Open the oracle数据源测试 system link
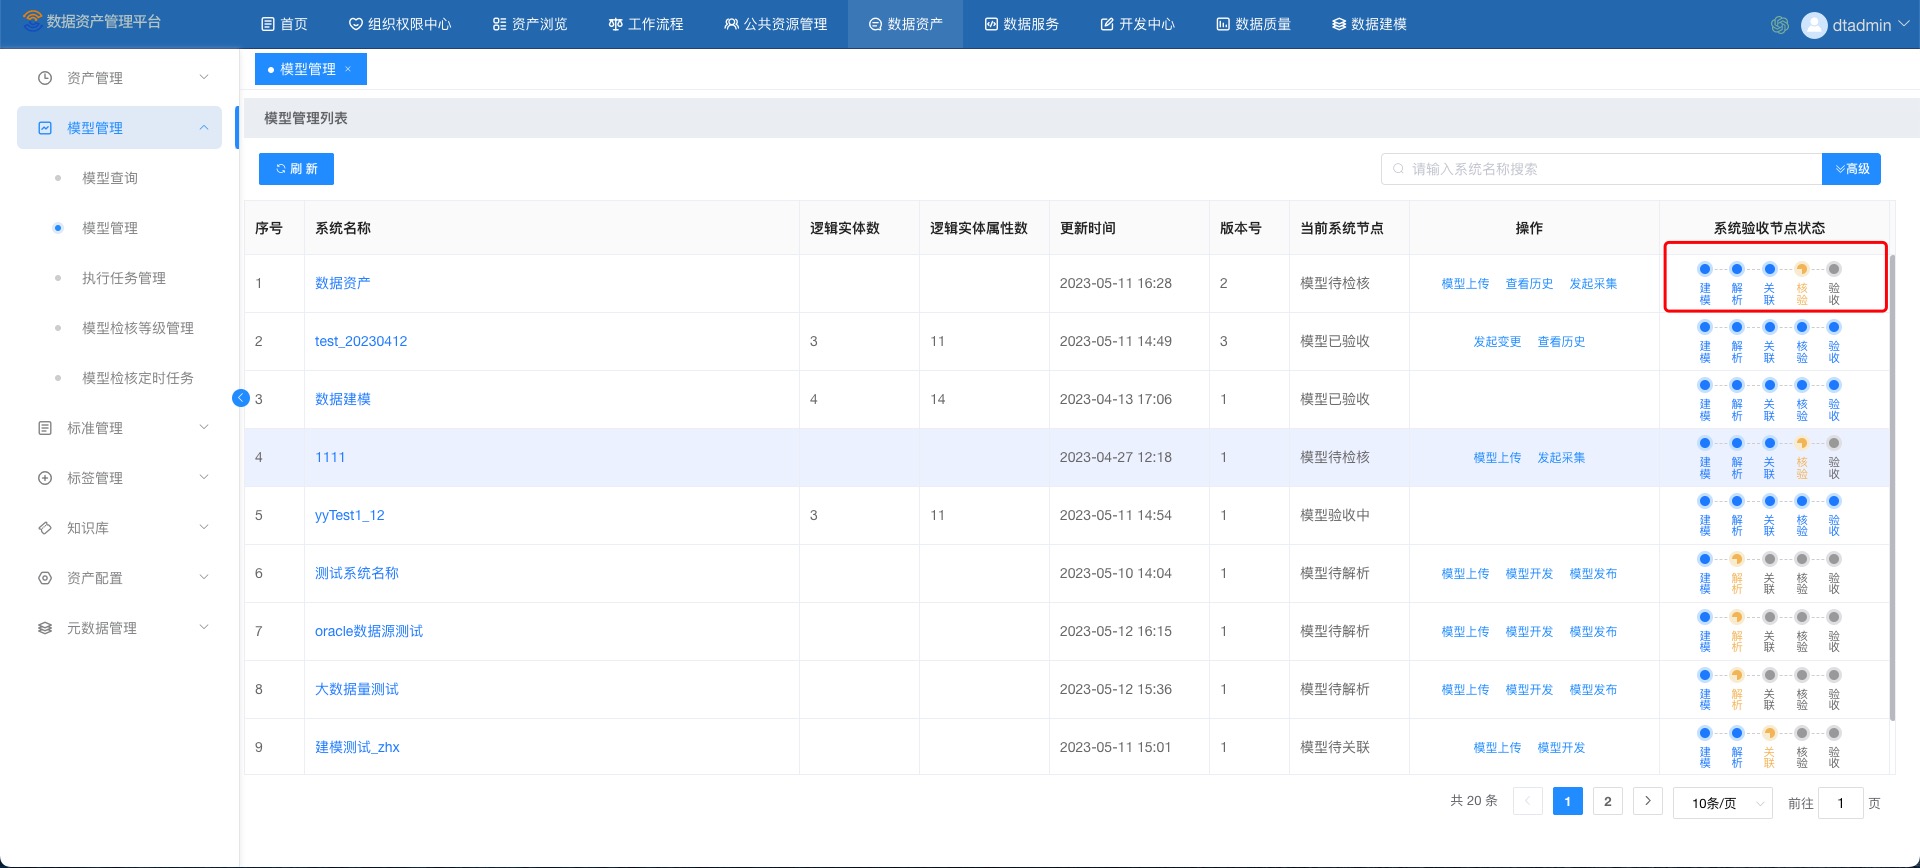The width and height of the screenshot is (1920, 868). (369, 631)
